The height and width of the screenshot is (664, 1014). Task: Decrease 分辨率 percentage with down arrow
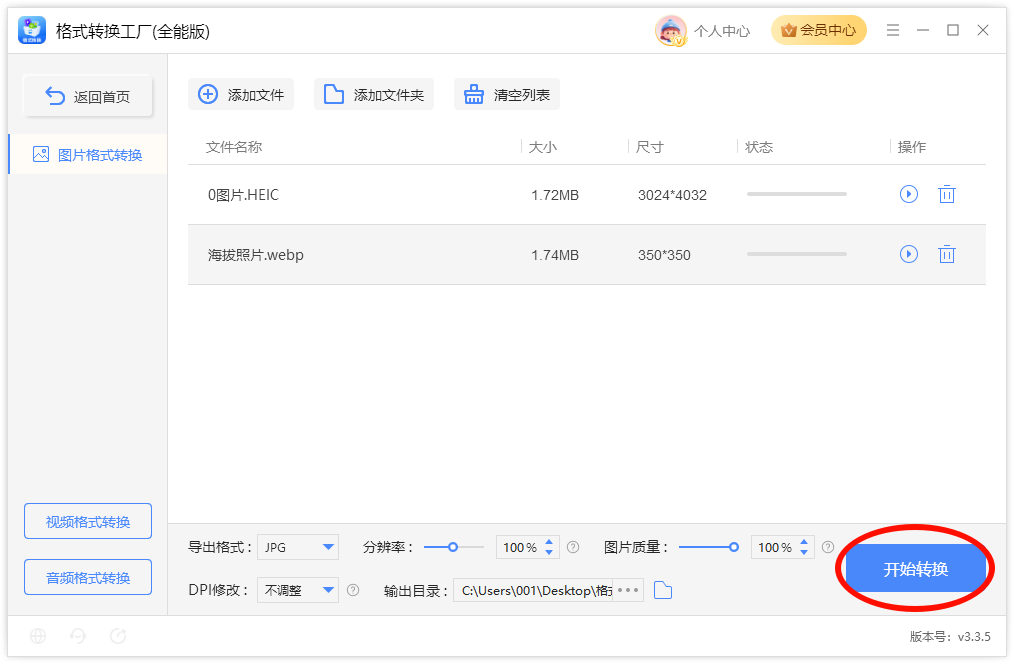click(549, 553)
